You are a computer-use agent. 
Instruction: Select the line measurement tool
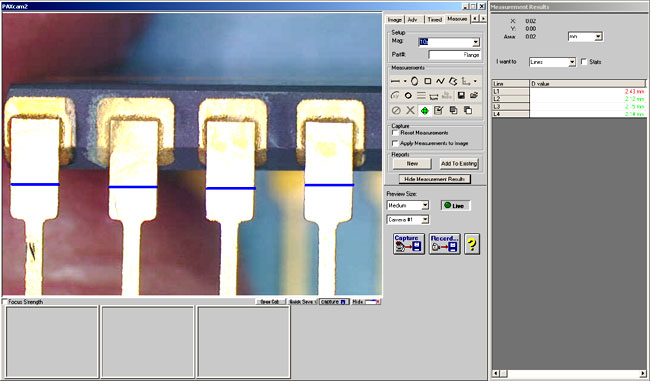click(395, 81)
